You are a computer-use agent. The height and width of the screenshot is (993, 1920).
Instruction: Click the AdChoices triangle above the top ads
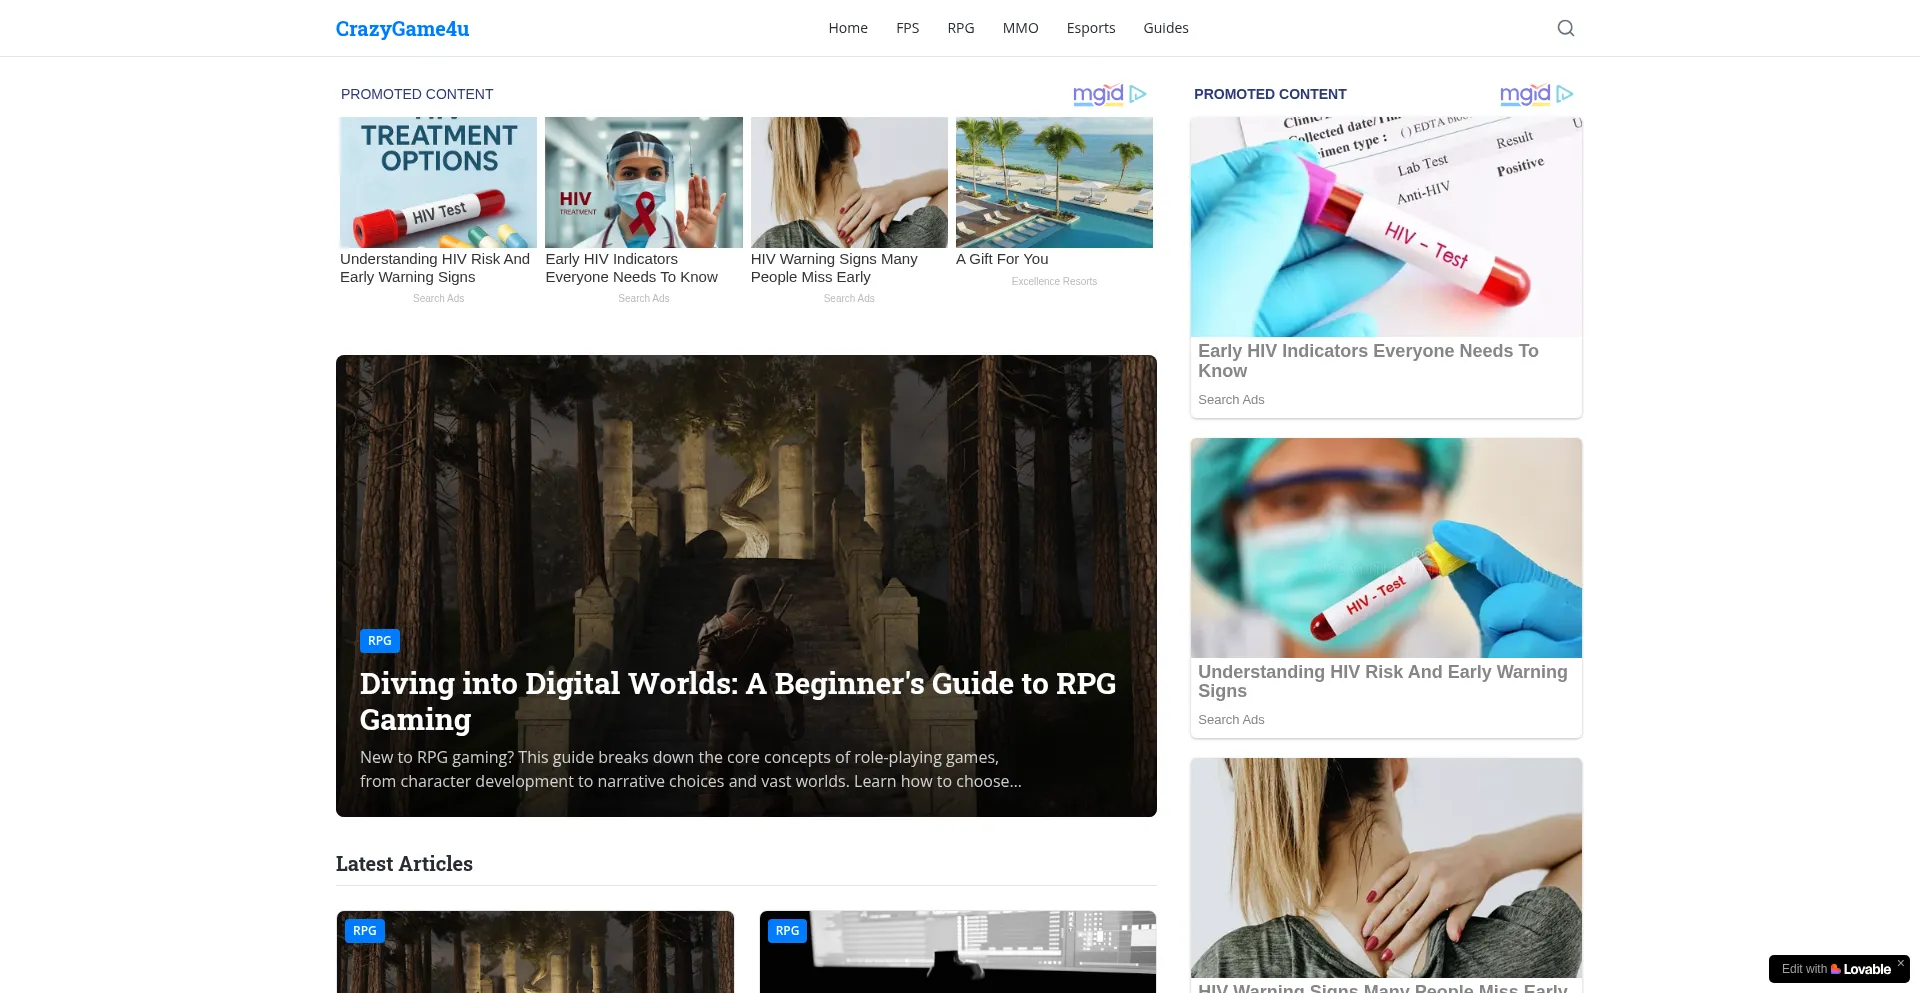pyautogui.click(x=1138, y=94)
